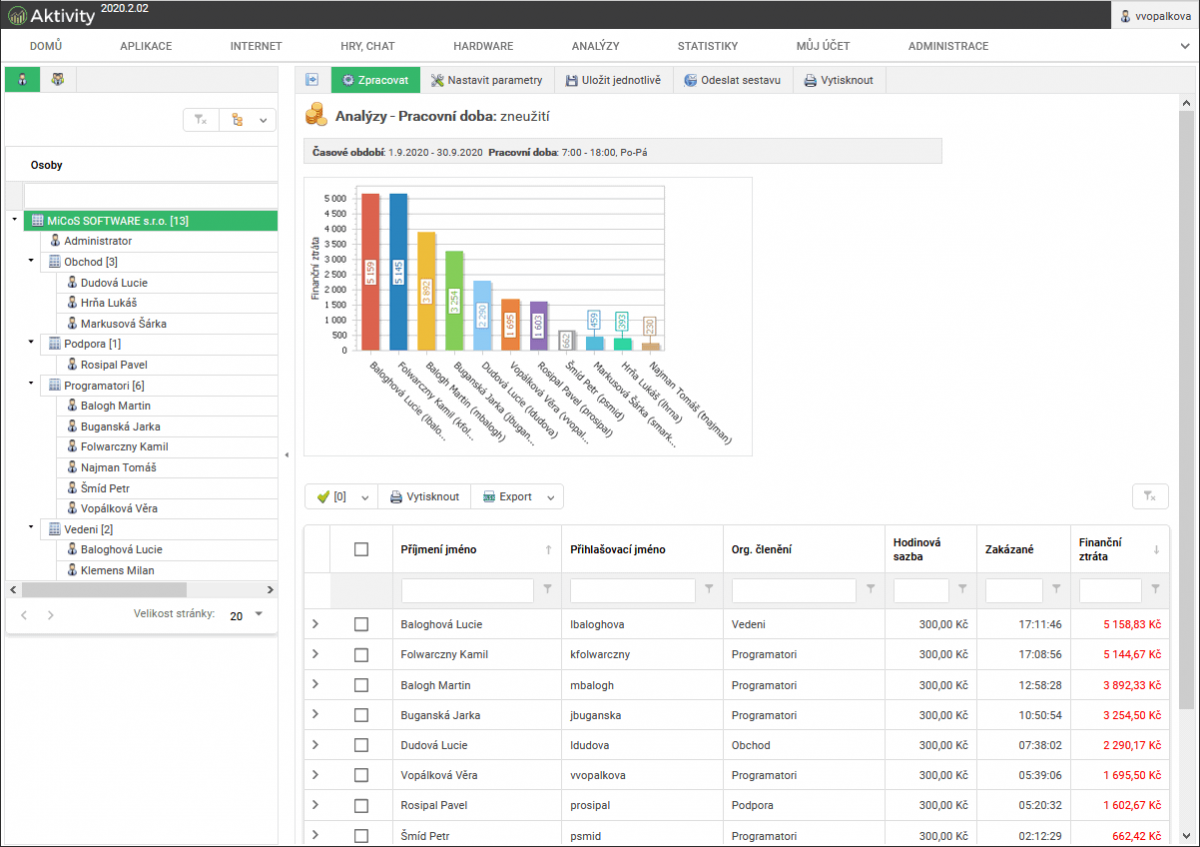1200x847 pixels.
Task: Click the red Baloghová Lucie chart bar
Action: point(370,271)
